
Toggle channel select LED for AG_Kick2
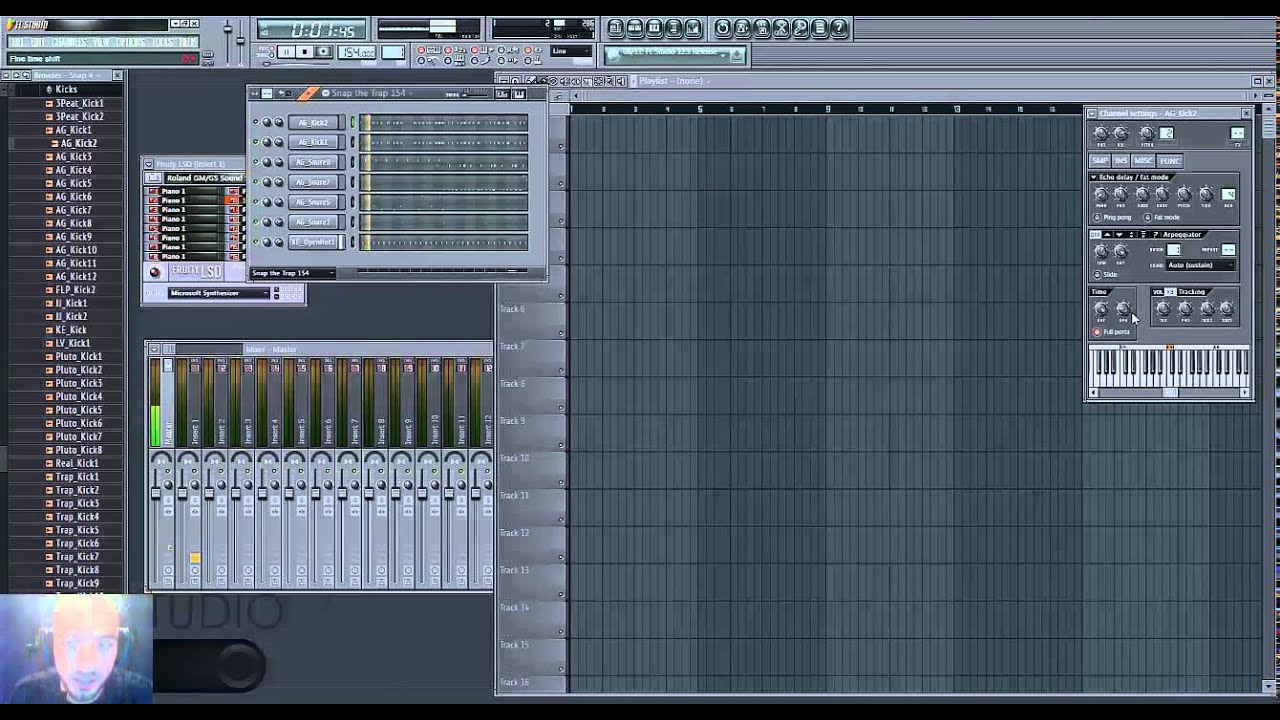pyautogui.click(x=352, y=122)
